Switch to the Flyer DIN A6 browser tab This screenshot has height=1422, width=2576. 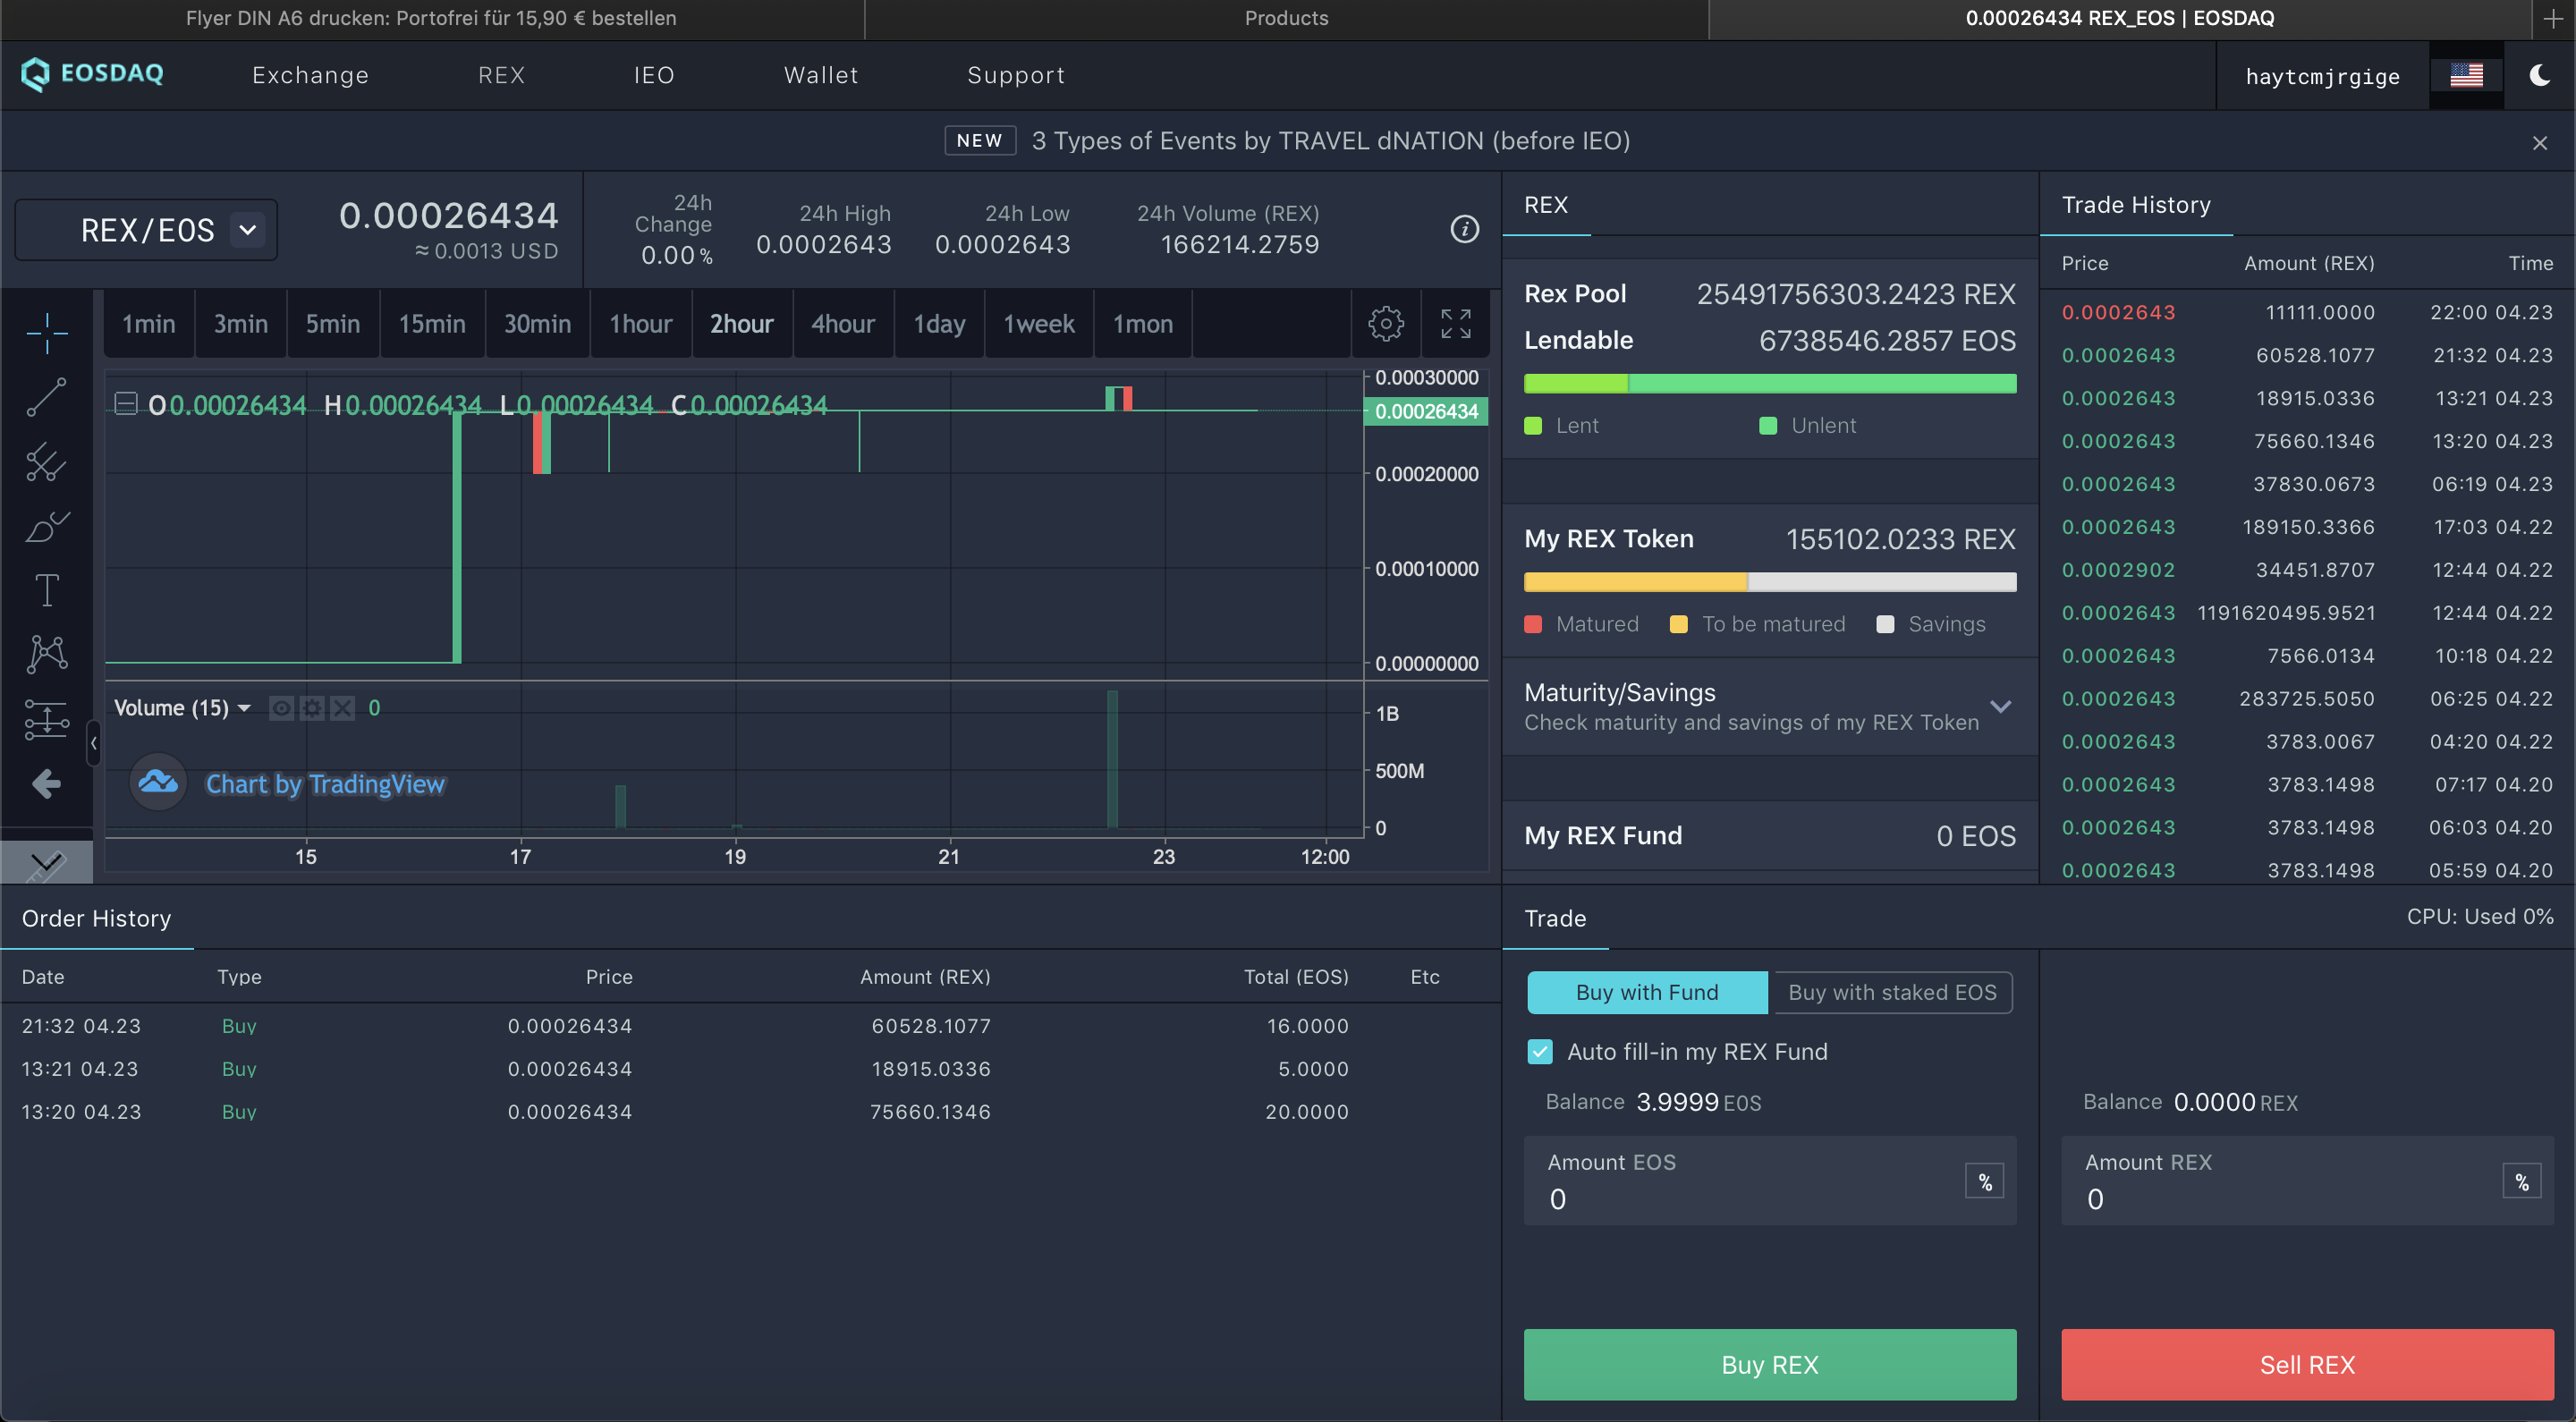(x=431, y=18)
